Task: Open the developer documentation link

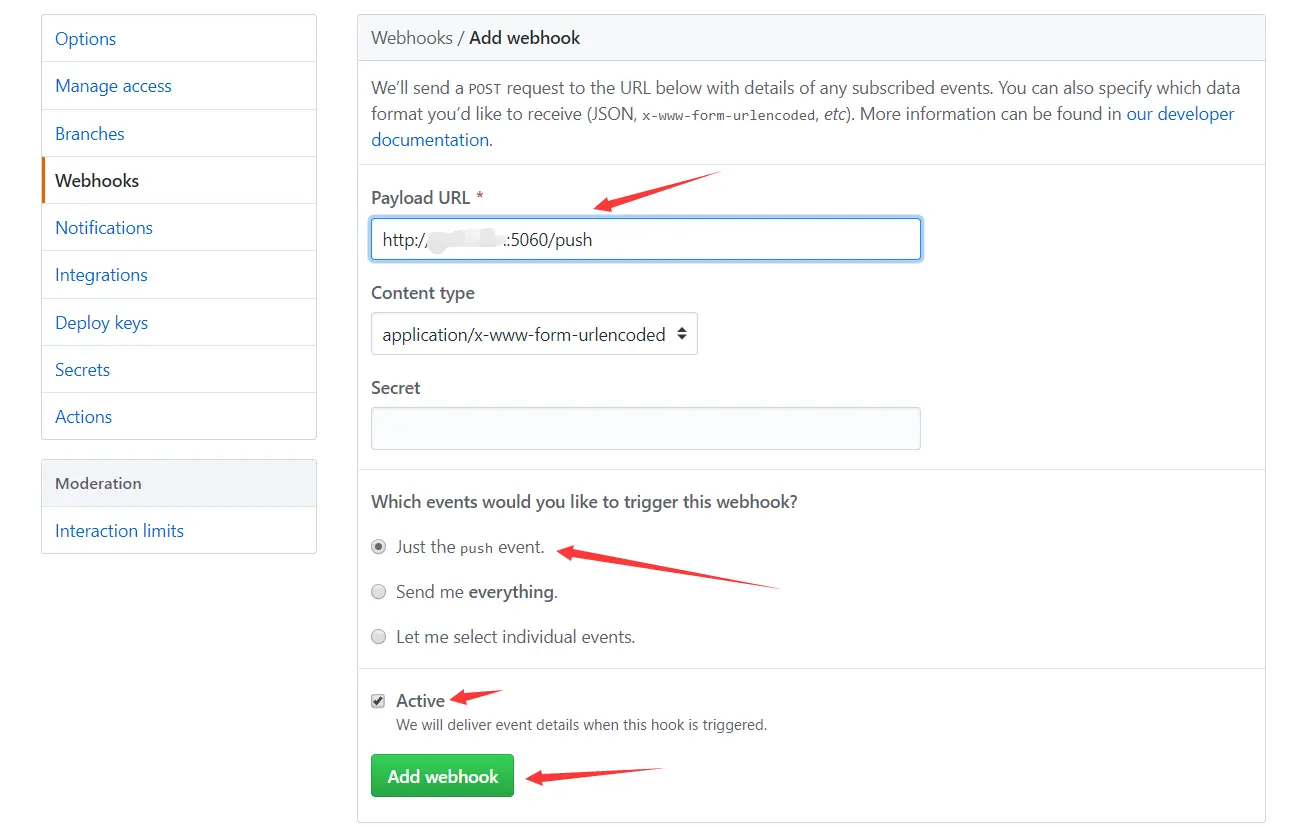Action: 1180,114
